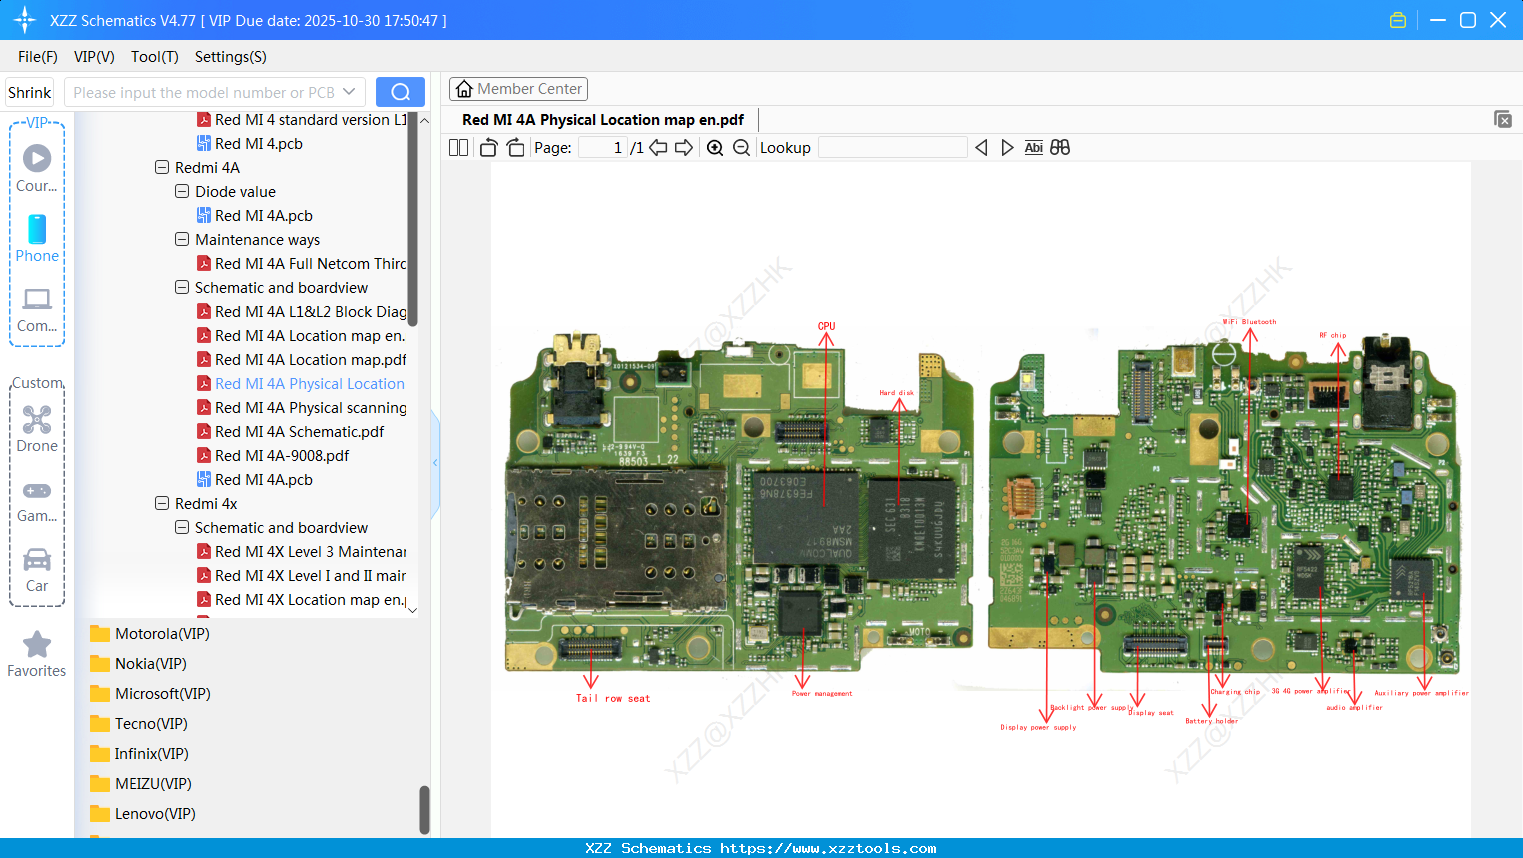1523x858 pixels.
Task: Open the Settings(S) menu
Action: pyautogui.click(x=230, y=57)
